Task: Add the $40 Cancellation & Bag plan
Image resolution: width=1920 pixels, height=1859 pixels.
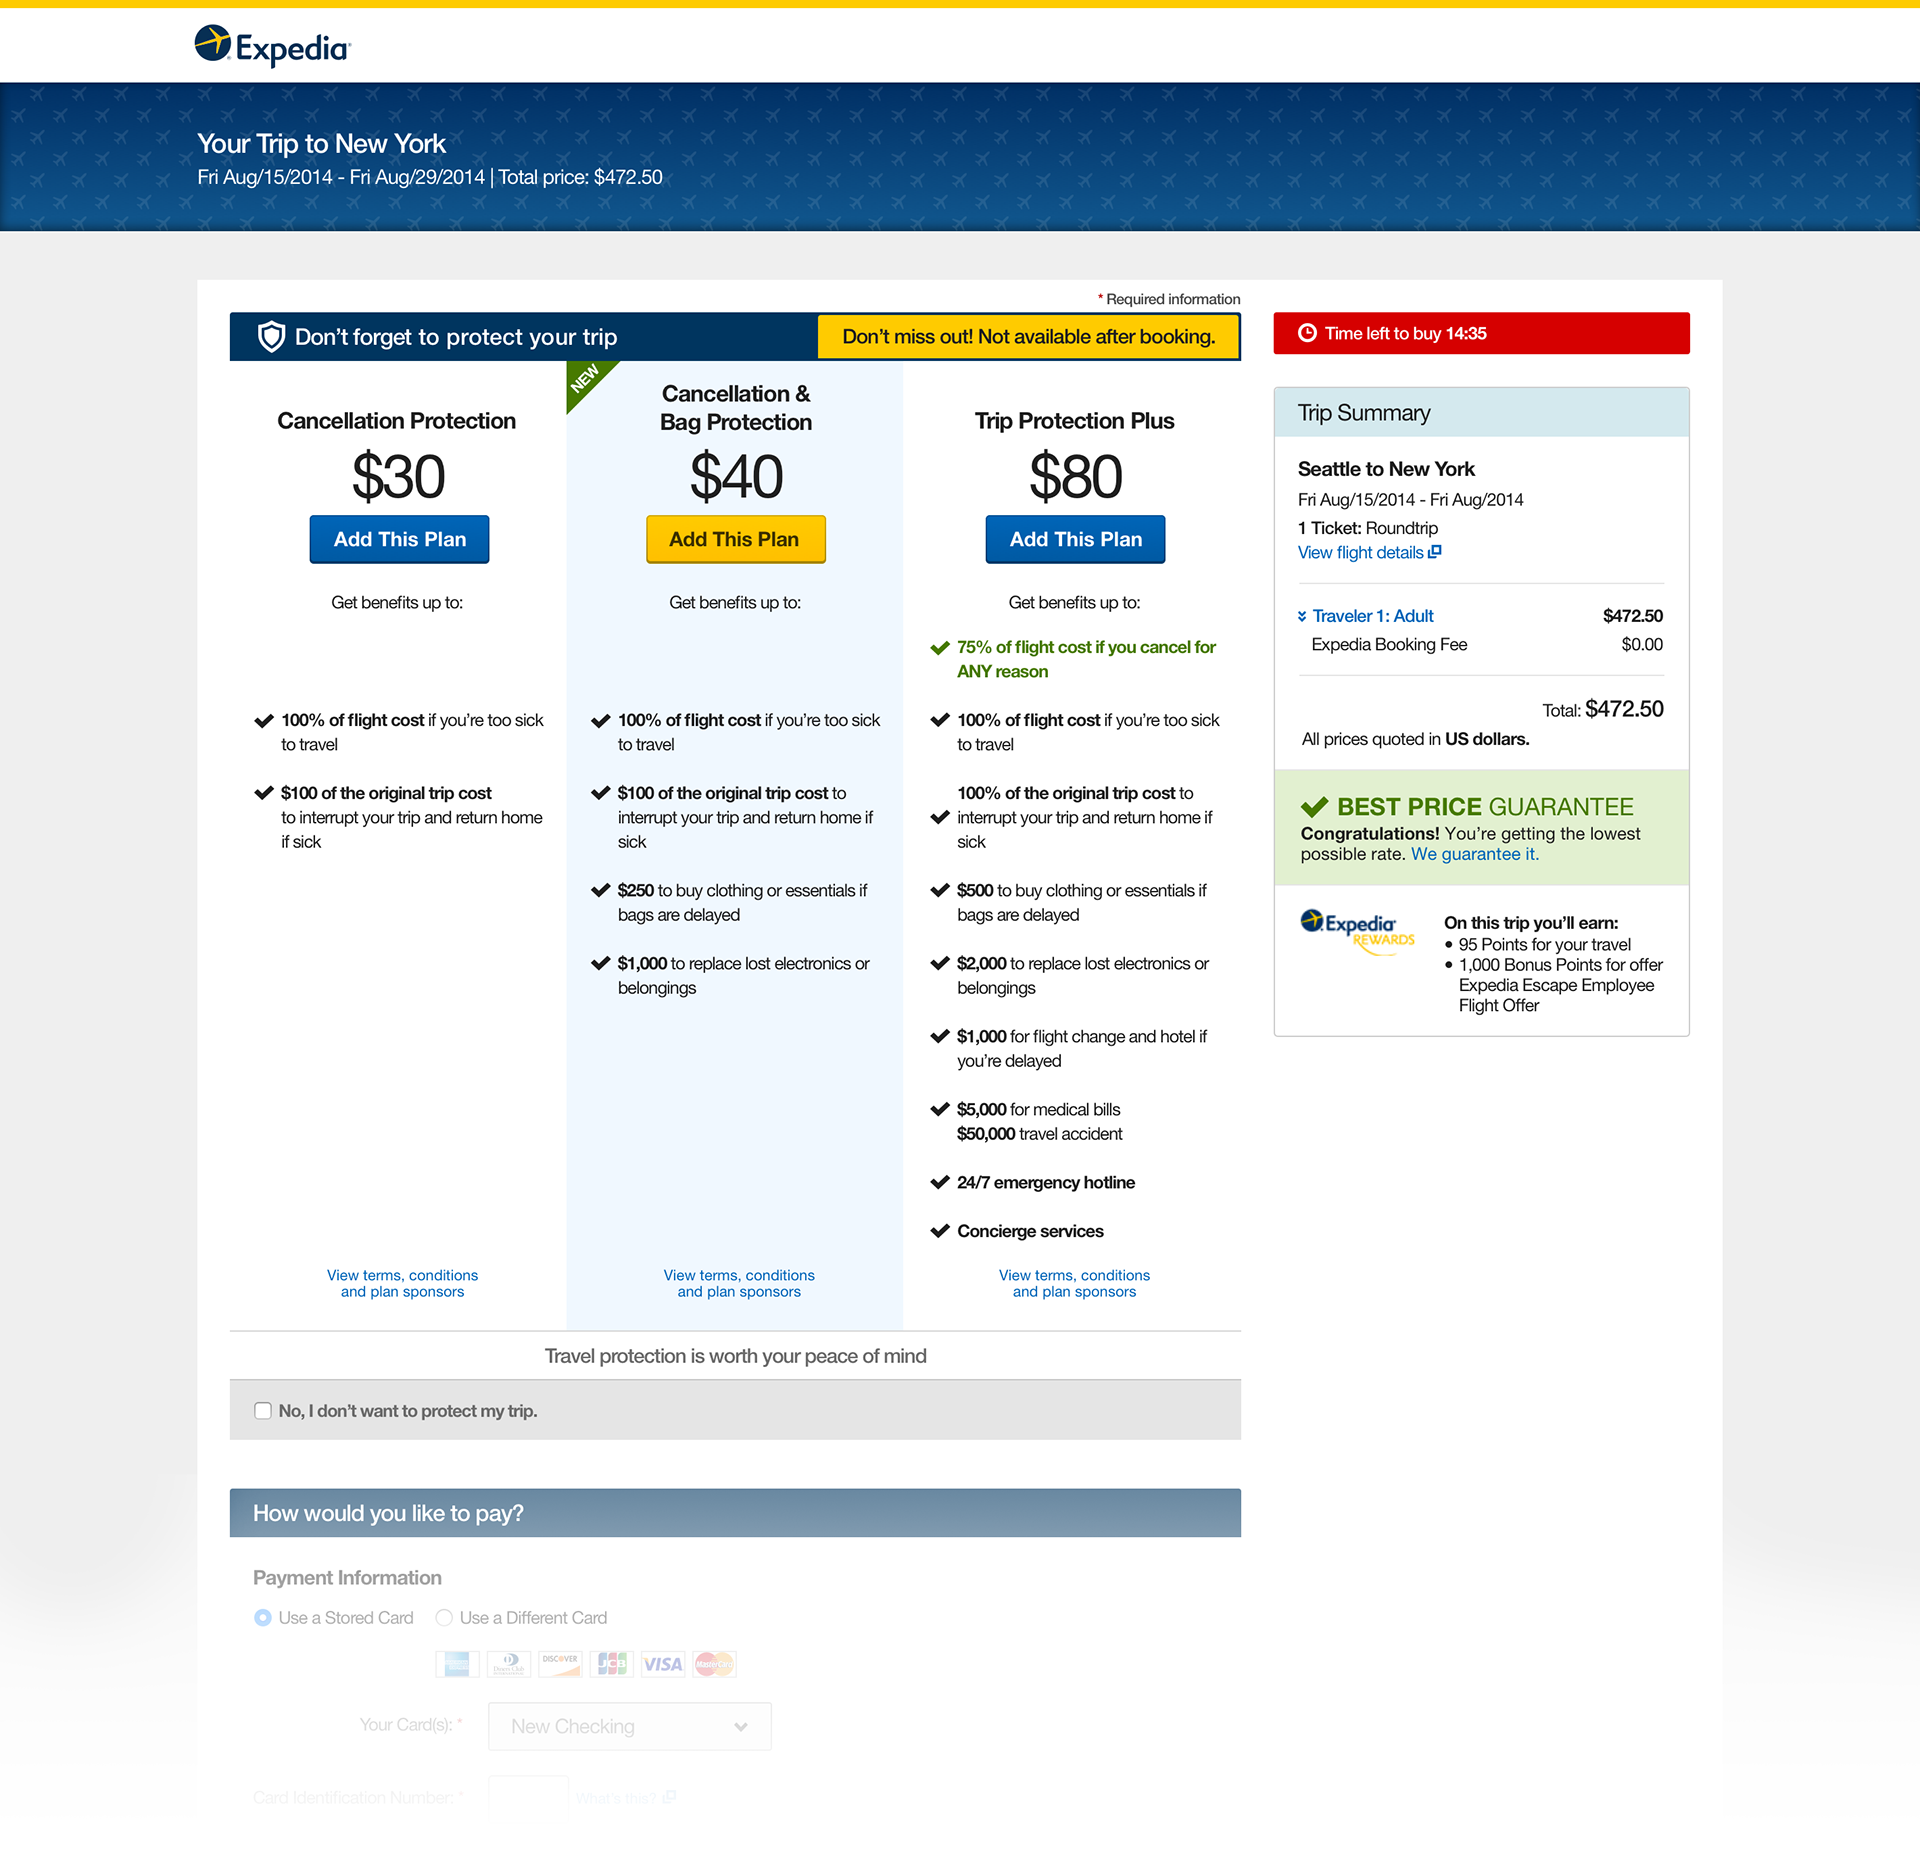Action: pyautogui.click(x=735, y=540)
